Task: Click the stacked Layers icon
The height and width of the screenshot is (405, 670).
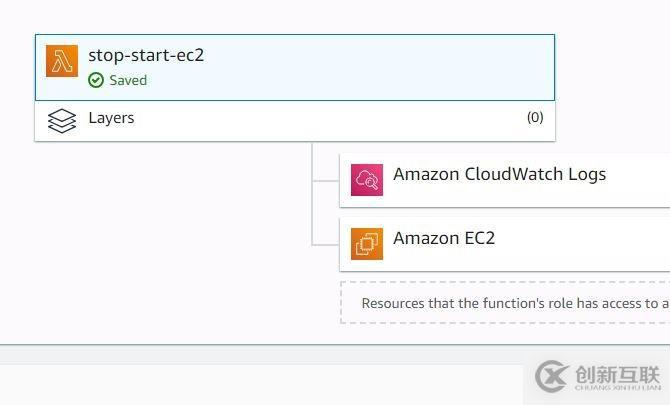Action: coord(62,121)
